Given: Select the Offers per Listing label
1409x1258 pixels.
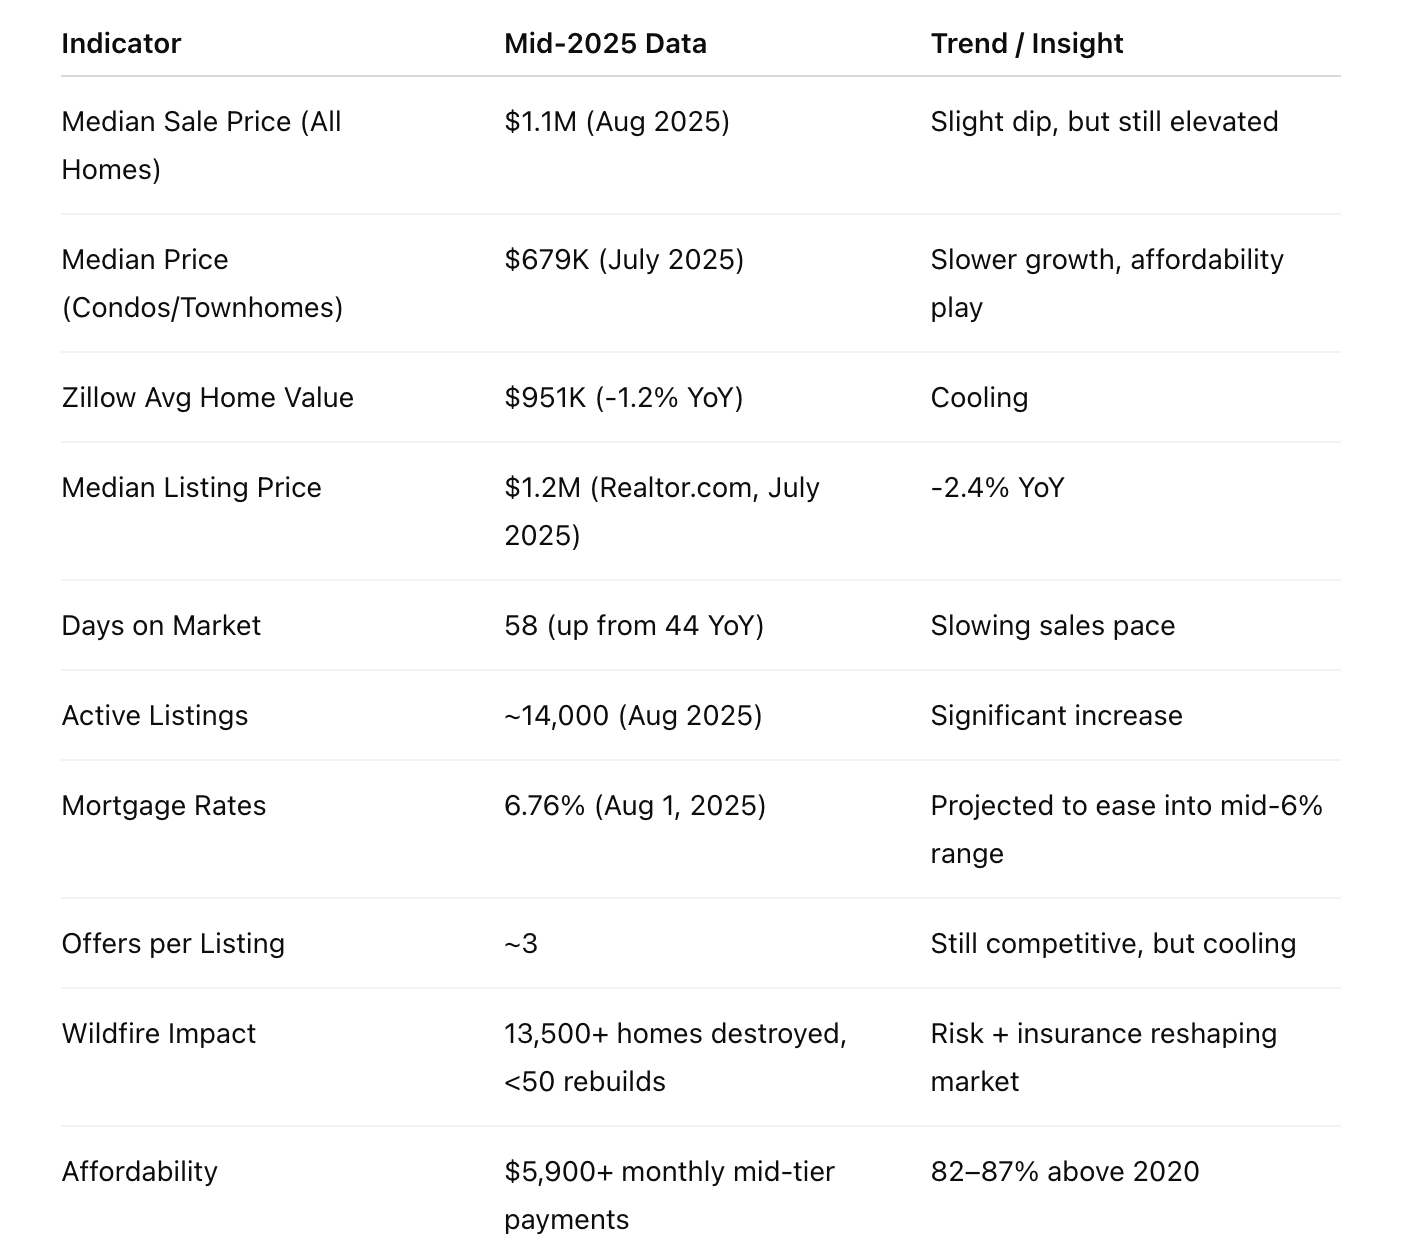Looking at the screenshot, I should pos(173,944).
